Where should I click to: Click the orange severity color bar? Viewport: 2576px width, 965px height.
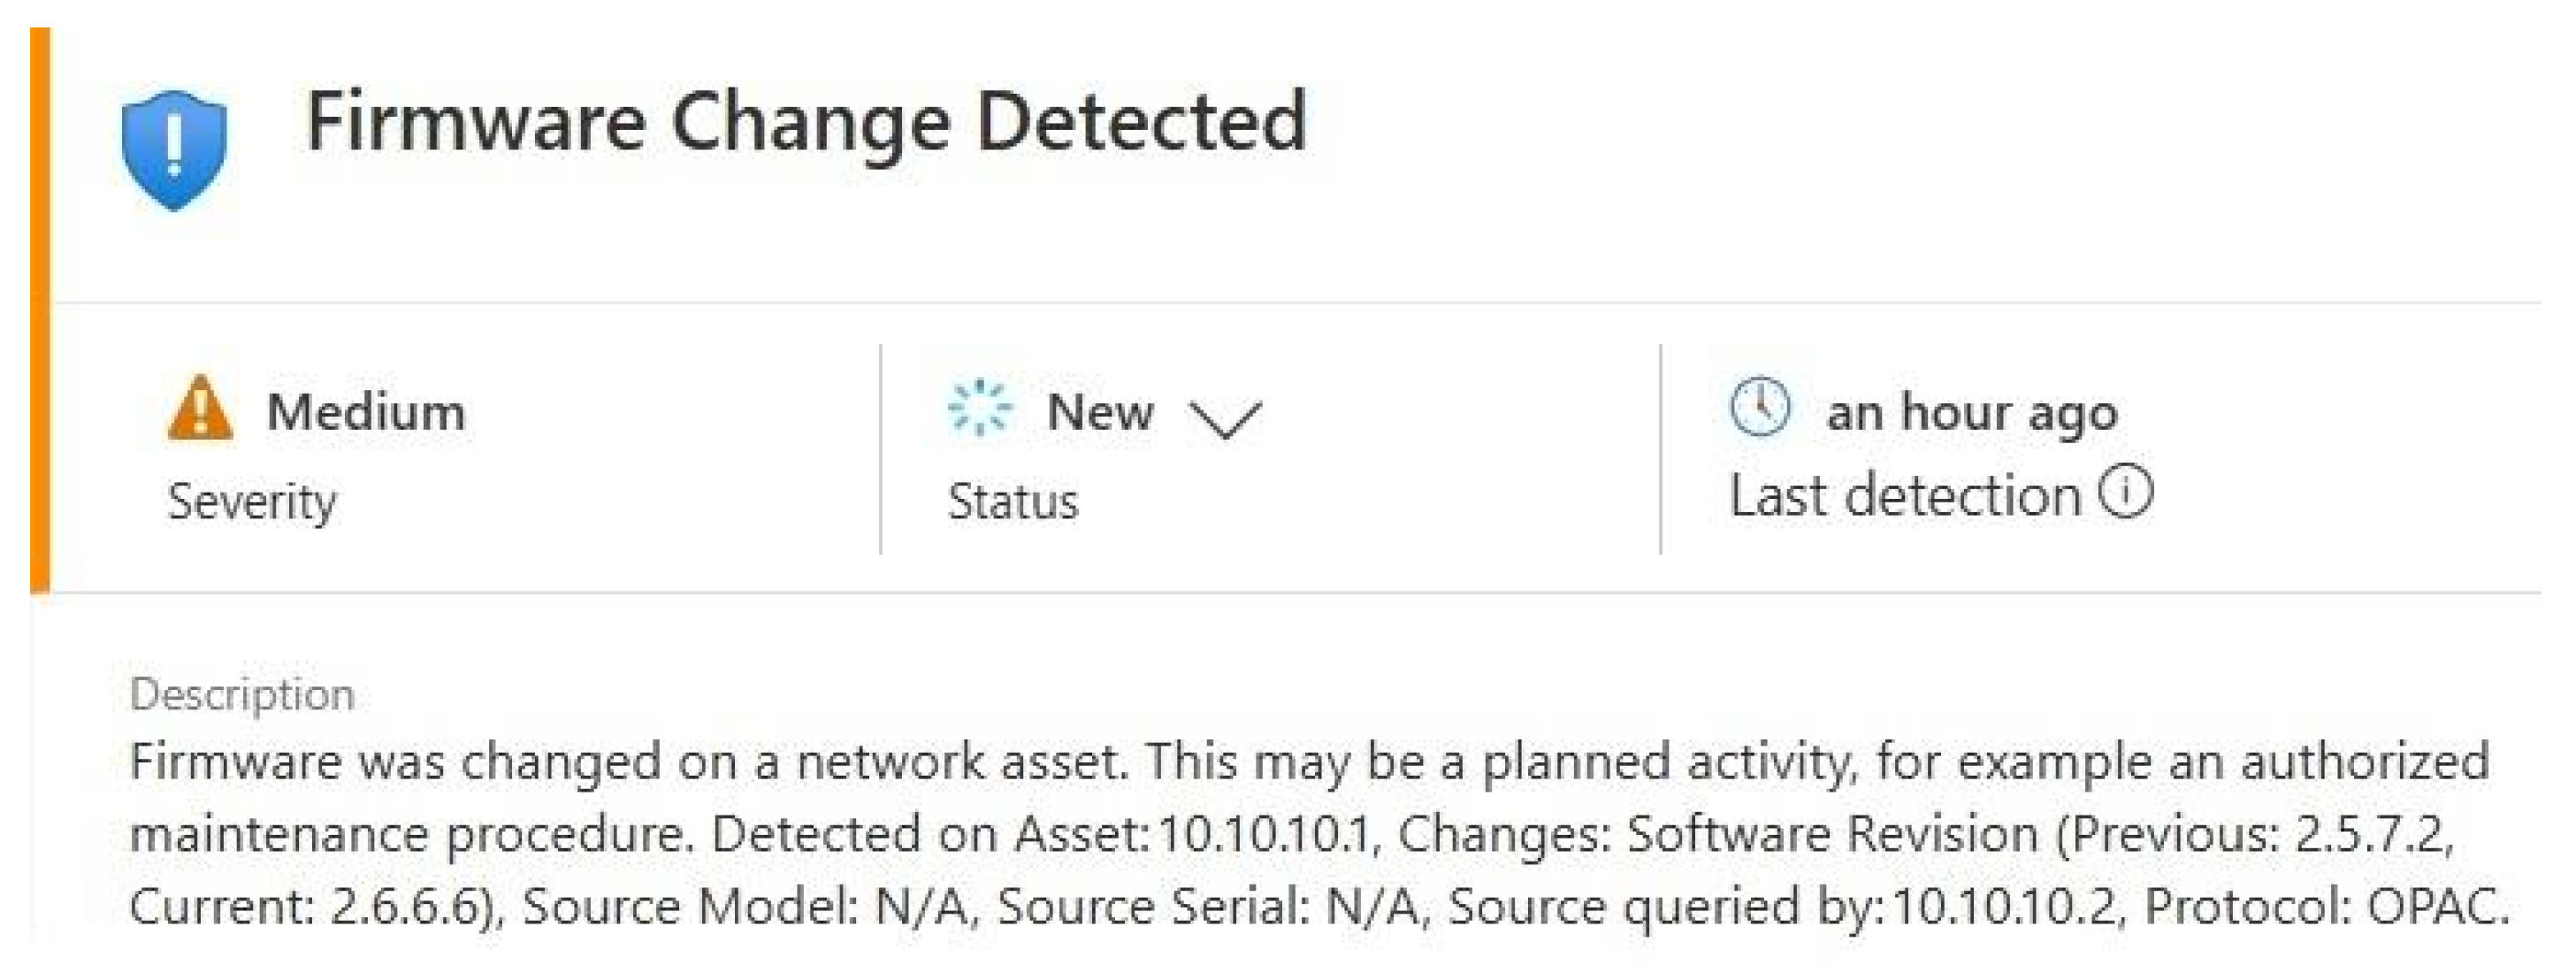[40, 310]
